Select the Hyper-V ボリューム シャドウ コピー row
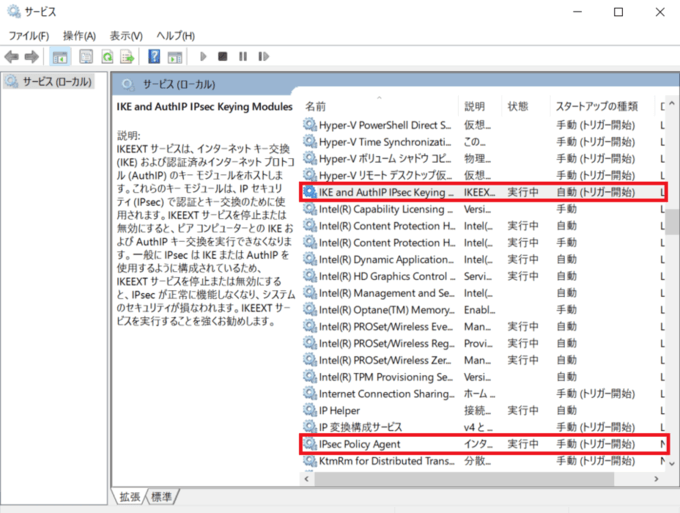 (x=483, y=159)
